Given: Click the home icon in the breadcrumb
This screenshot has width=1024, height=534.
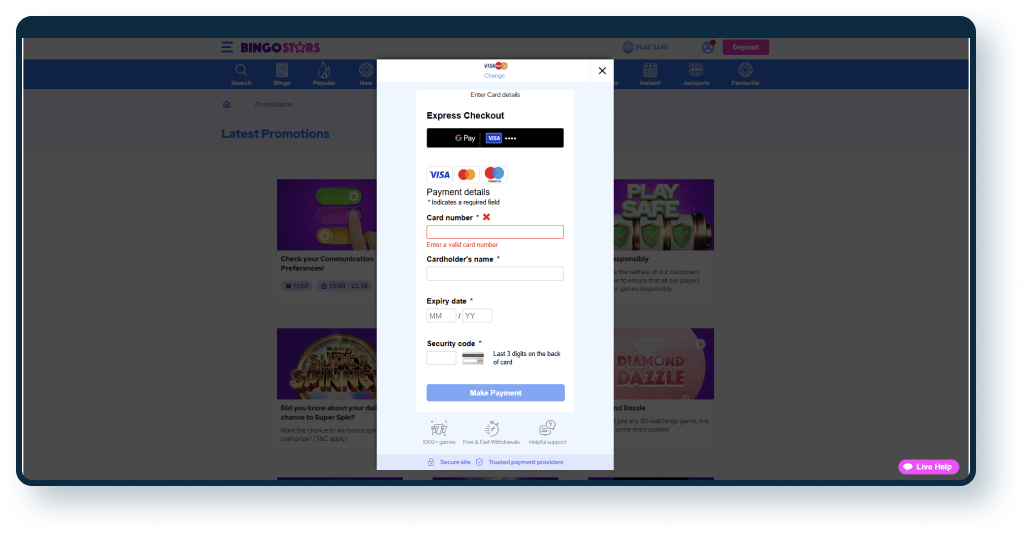Looking at the screenshot, I should [227, 104].
